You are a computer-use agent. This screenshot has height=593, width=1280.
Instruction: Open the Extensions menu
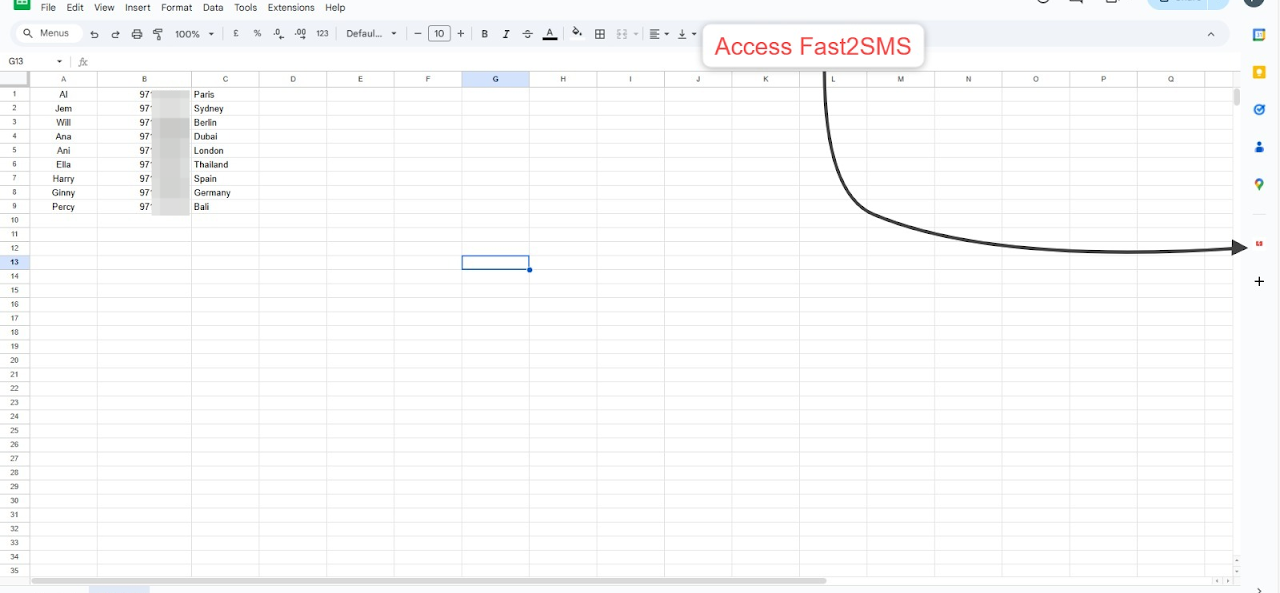[290, 8]
